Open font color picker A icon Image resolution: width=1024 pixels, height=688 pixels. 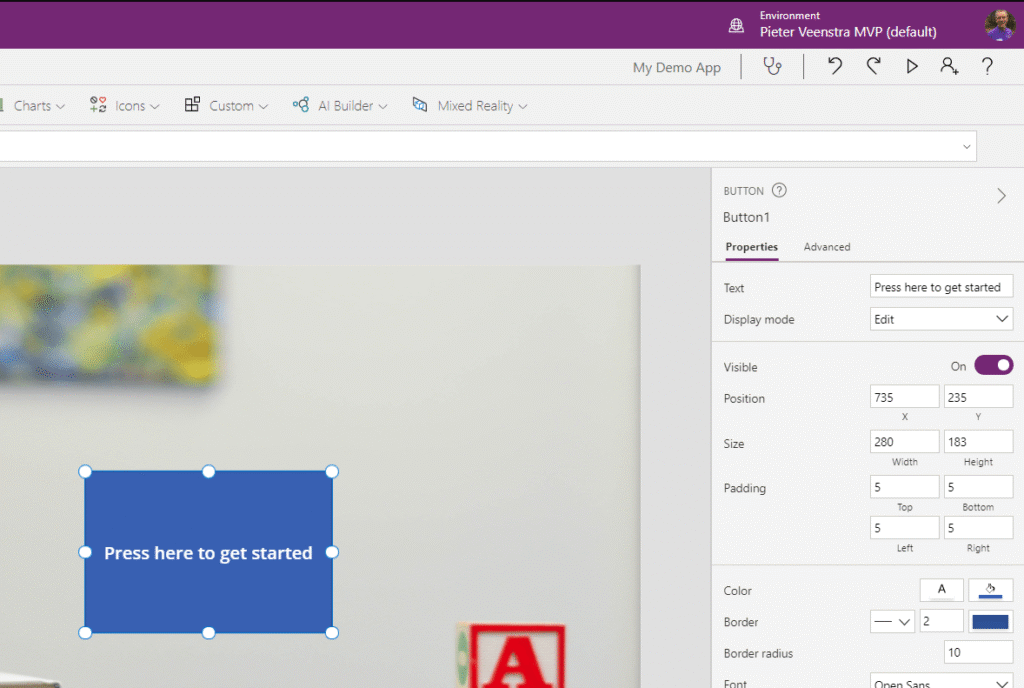[942, 590]
